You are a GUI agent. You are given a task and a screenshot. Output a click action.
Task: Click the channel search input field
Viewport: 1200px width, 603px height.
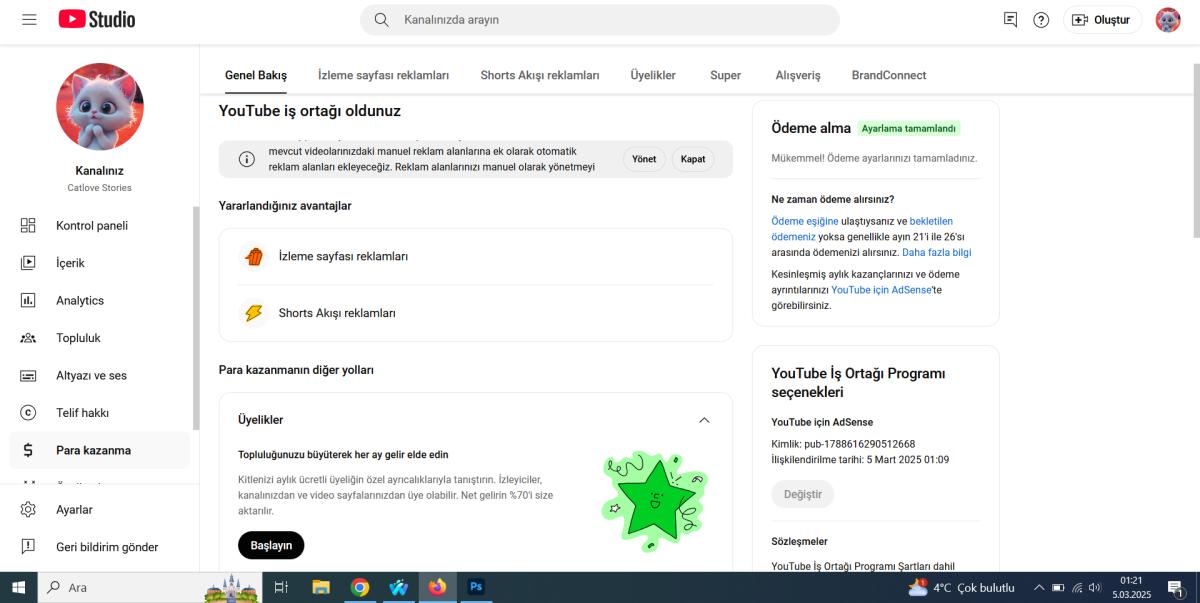(x=600, y=19)
